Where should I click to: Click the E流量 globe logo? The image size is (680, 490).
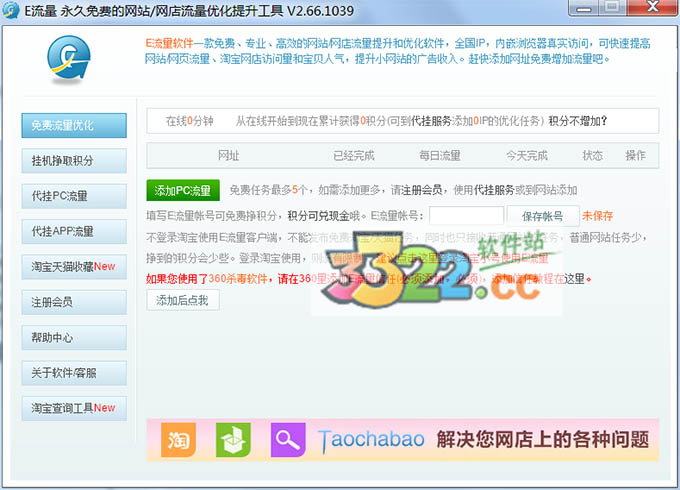tap(69, 63)
